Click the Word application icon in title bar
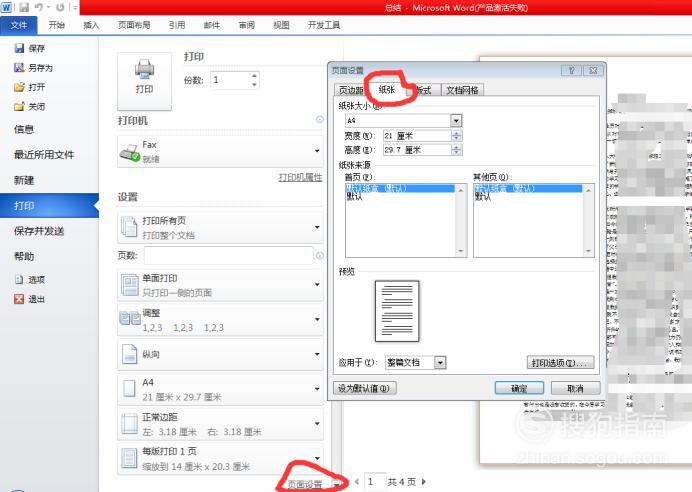The width and height of the screenshot is (692, 492). click(x=7, y=7)
